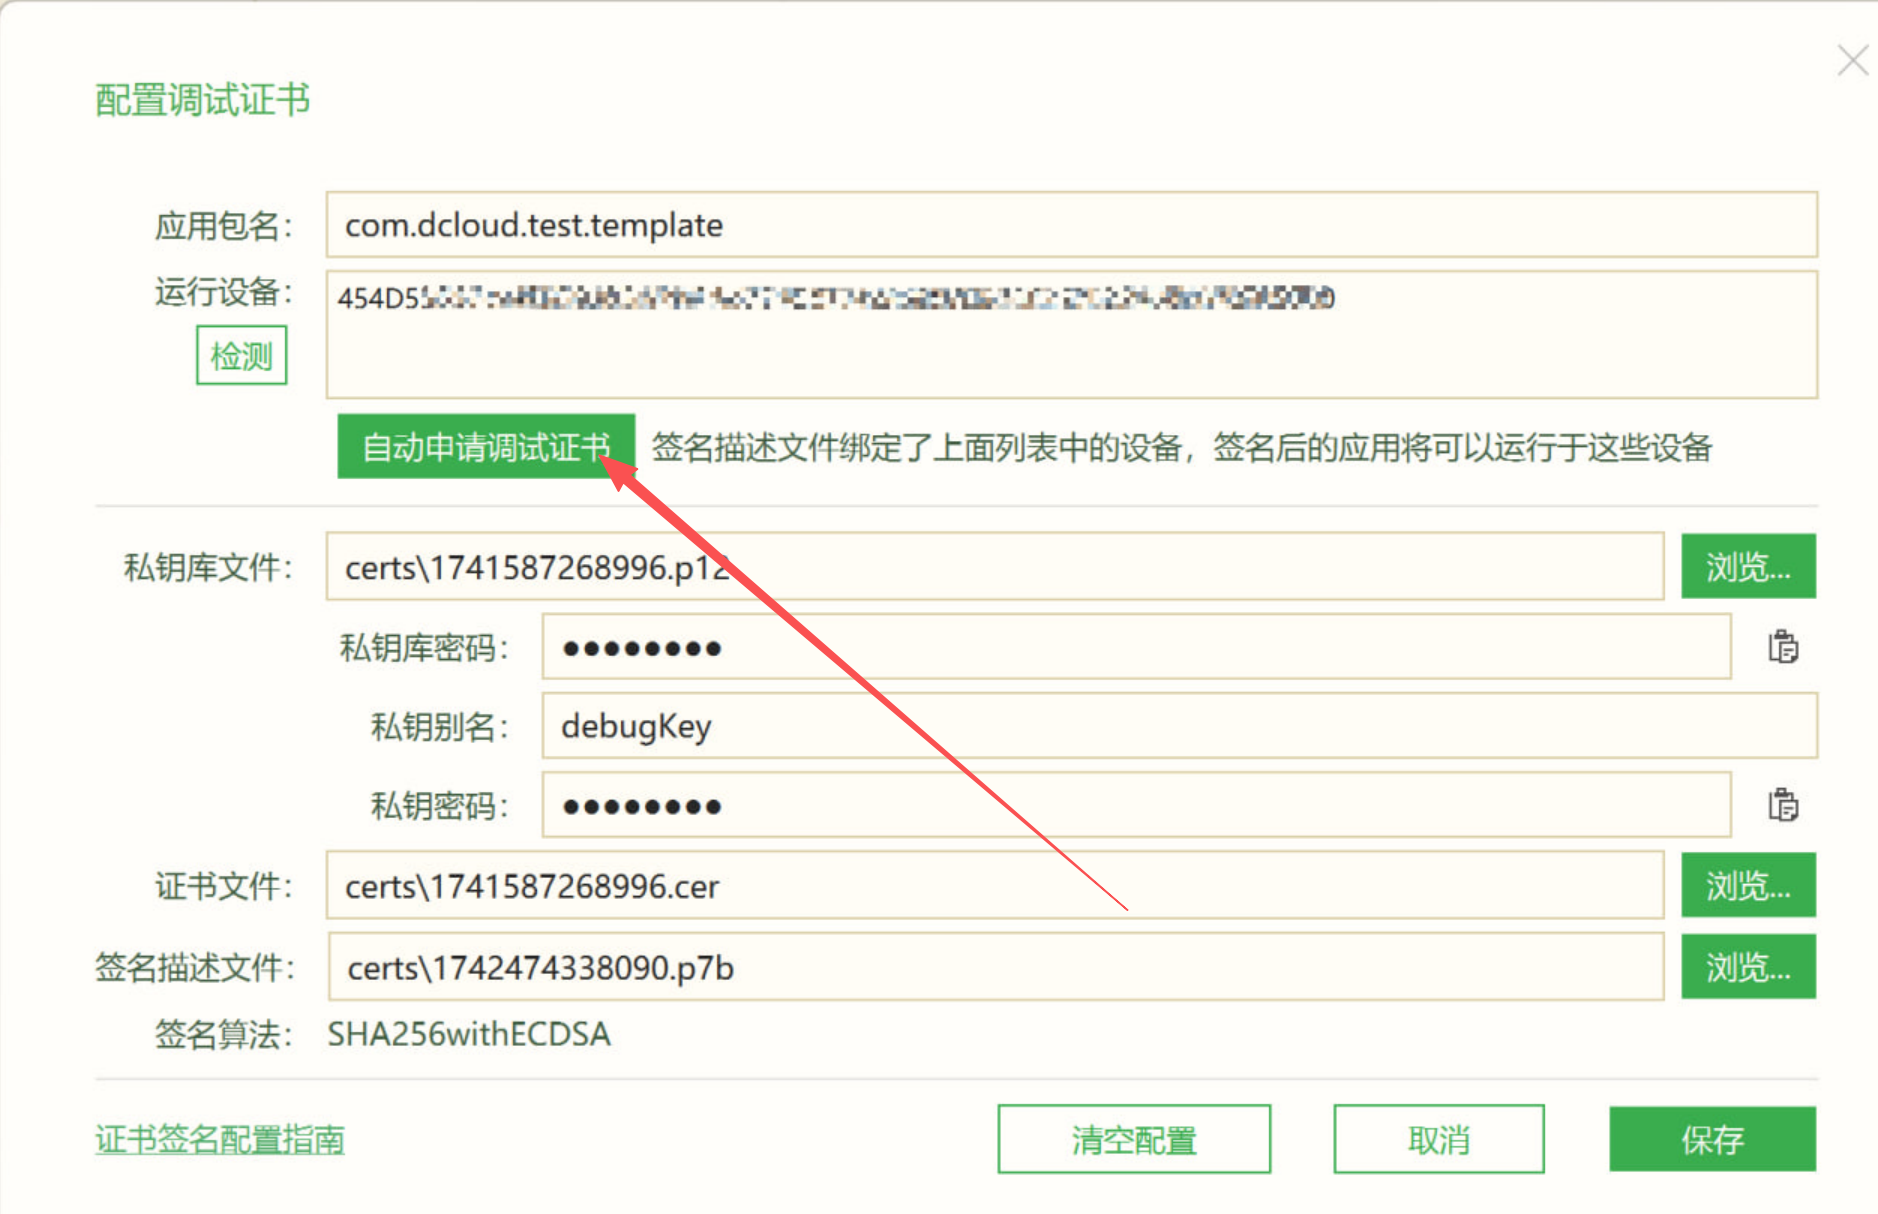
Task: Click the paste icon beside 私钥密码 field
Action: 1782,805
